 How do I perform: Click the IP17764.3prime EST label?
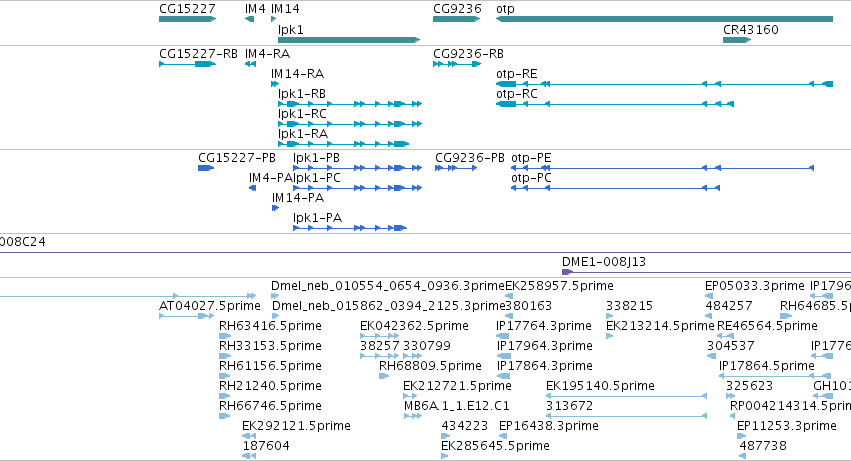544,326
